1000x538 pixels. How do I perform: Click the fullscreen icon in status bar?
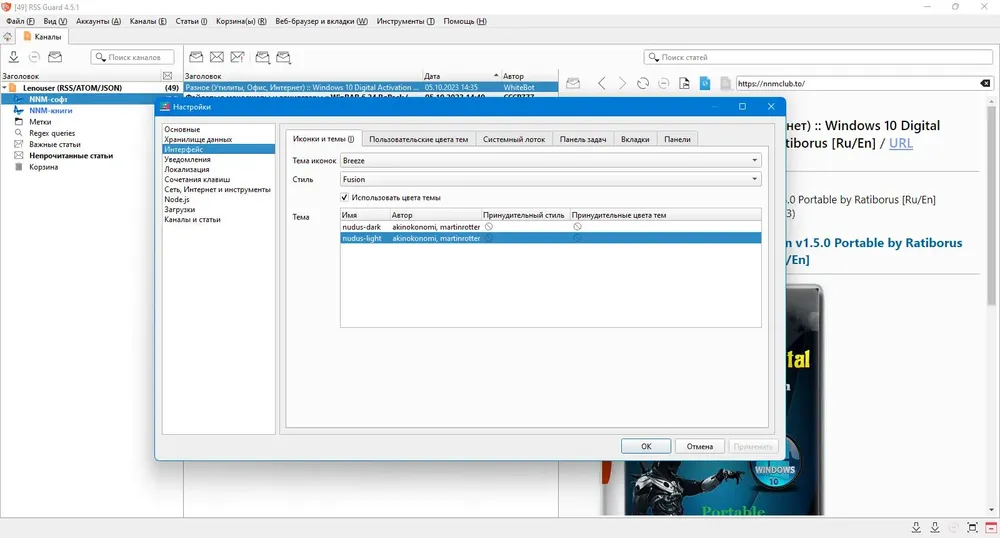(x=972, y=527)
